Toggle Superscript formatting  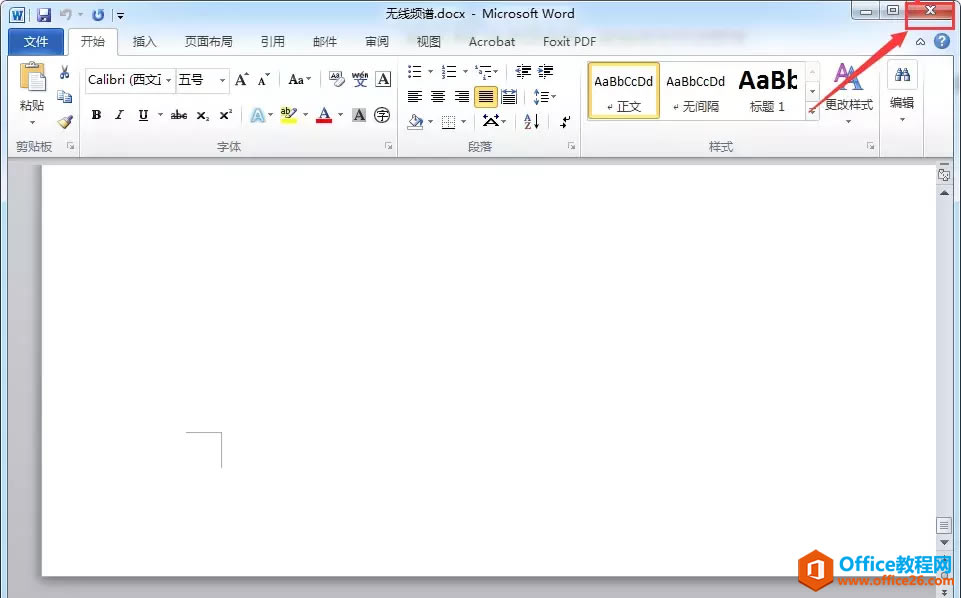(x=226, y=115)
